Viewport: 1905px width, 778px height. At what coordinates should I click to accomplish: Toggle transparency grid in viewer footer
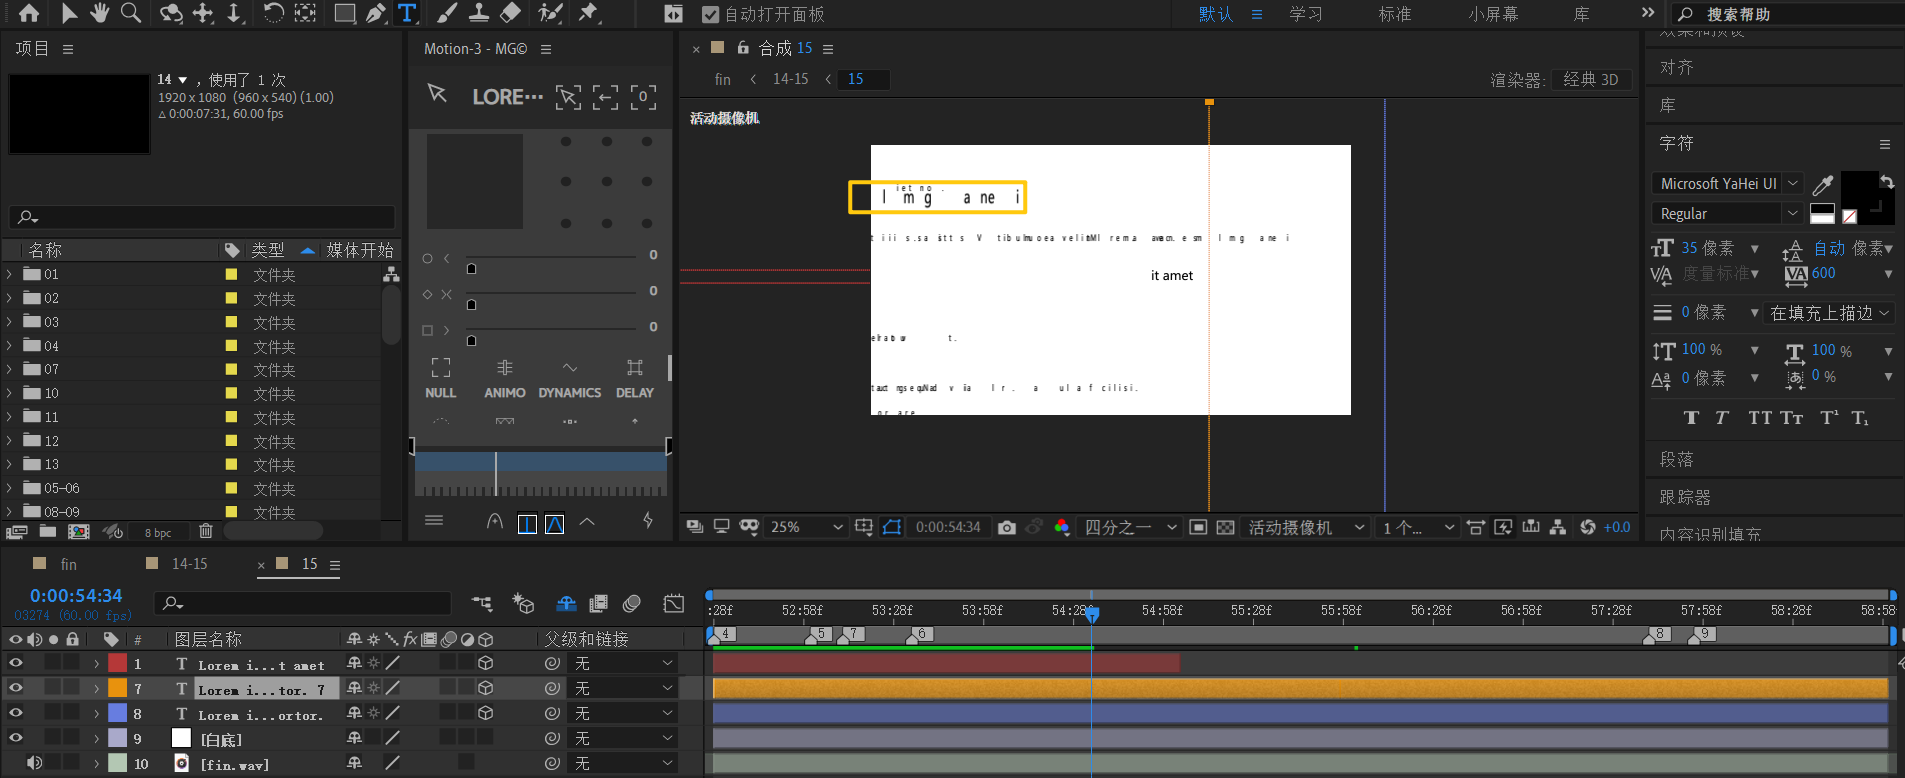pos(1225,527)
